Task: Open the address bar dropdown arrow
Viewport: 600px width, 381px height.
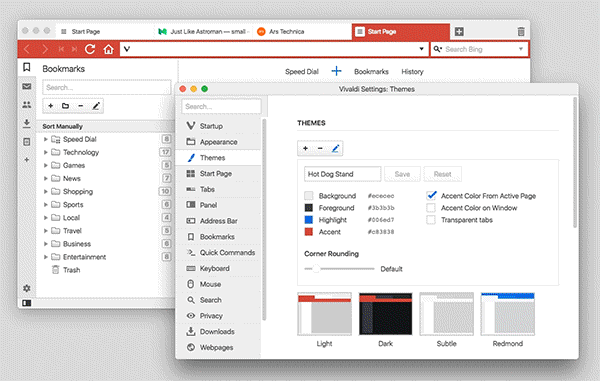Action: tap(421, 49)
